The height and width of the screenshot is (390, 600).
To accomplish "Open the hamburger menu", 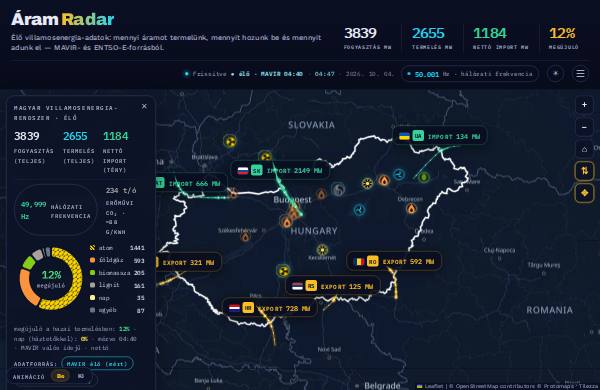I will (580, 73).
